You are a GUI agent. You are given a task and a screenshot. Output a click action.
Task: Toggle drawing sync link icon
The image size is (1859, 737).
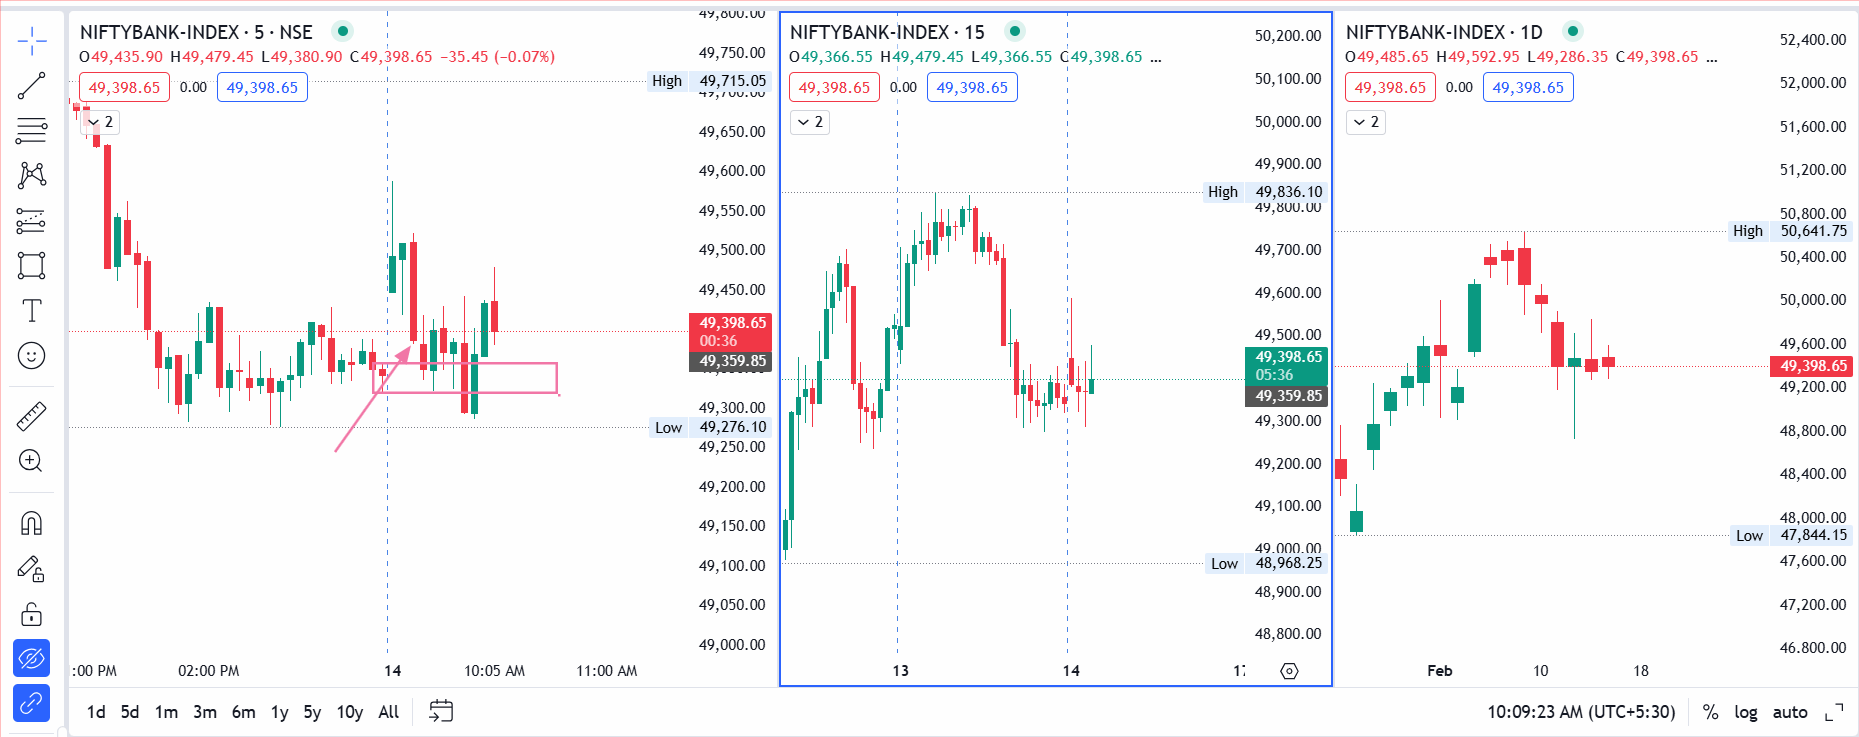32,704
